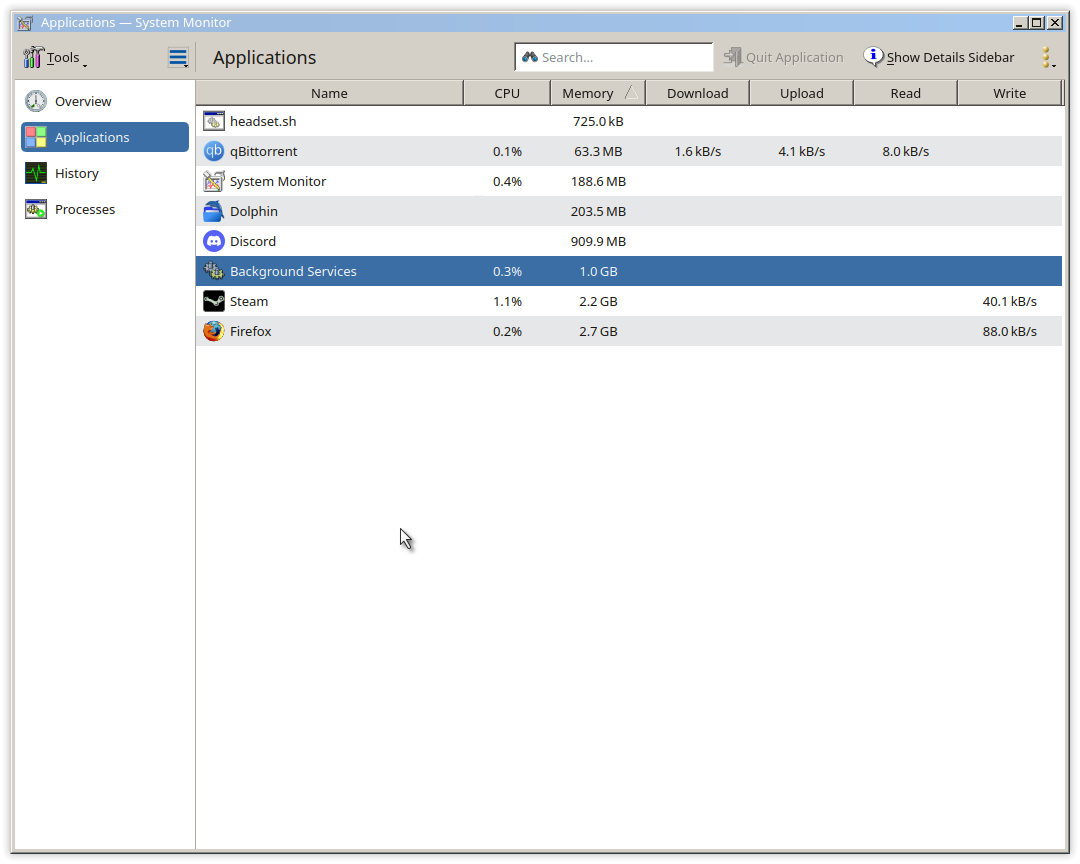Select the Background Services row name
The height and width of the screenshot is (864, 1080).
[293, 271]
